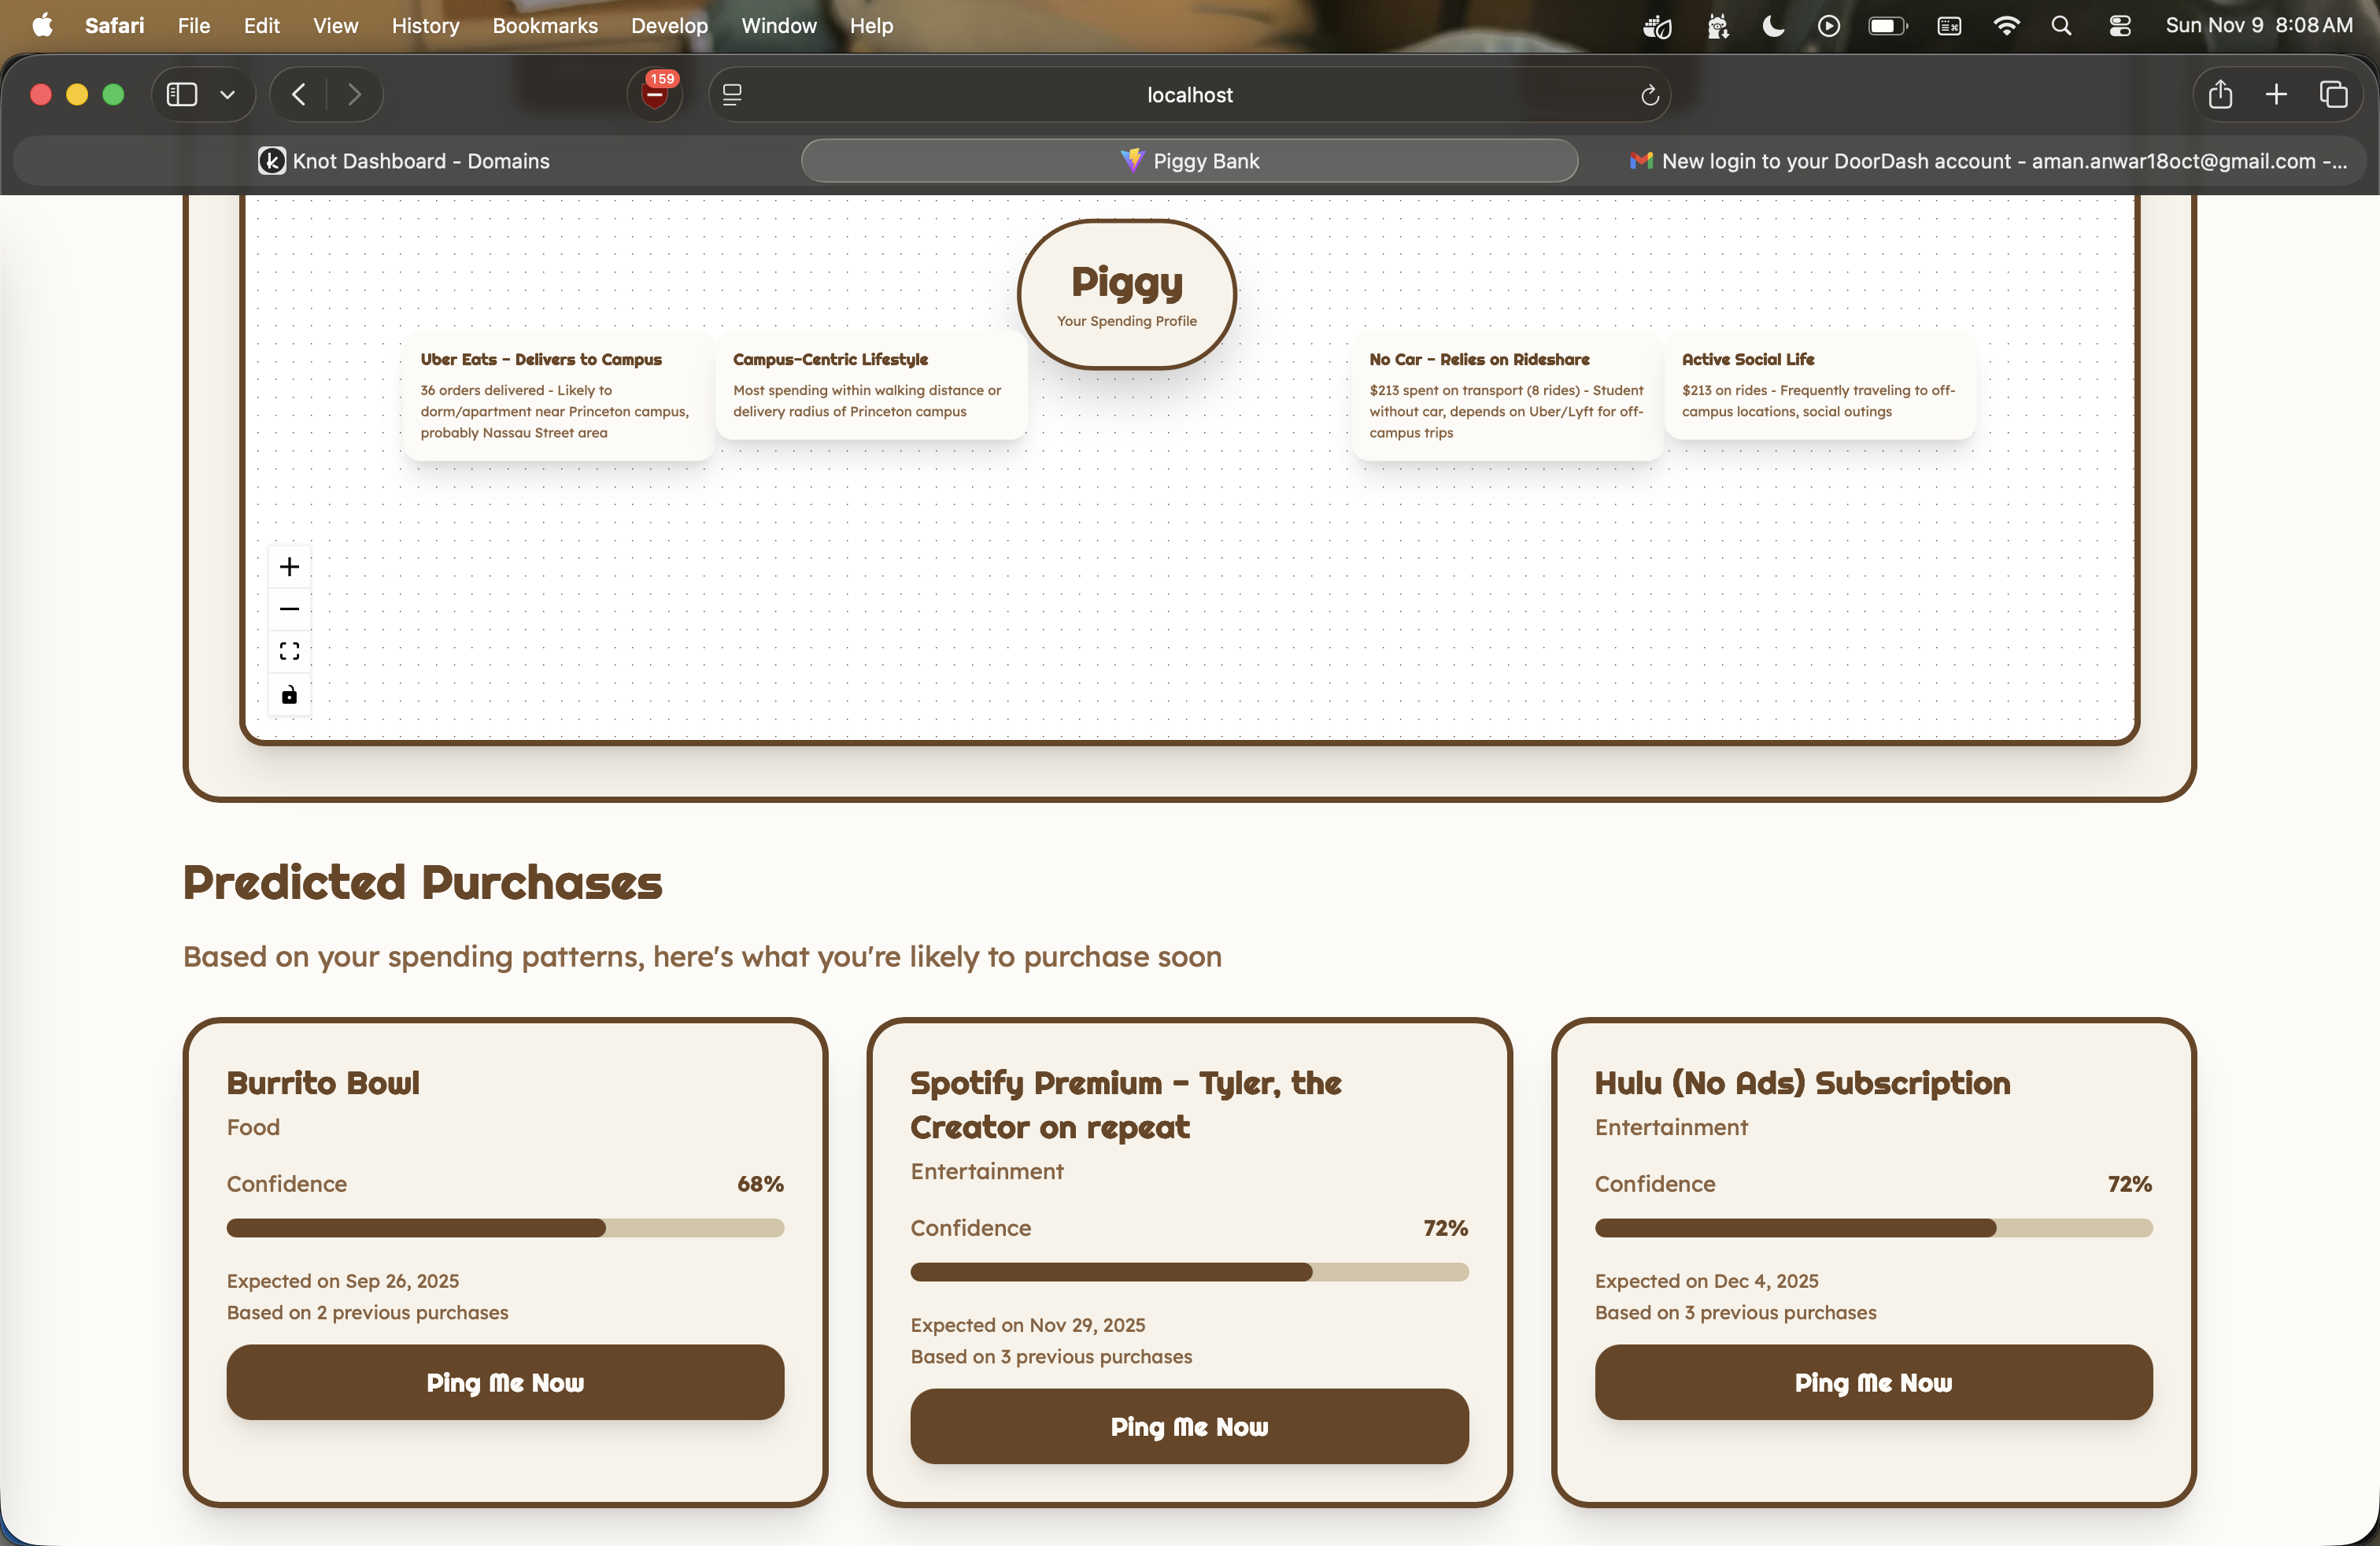Click the Safari sidebar toggle icon
The image size is (2380, 1546).
click(x=182, y=94)
